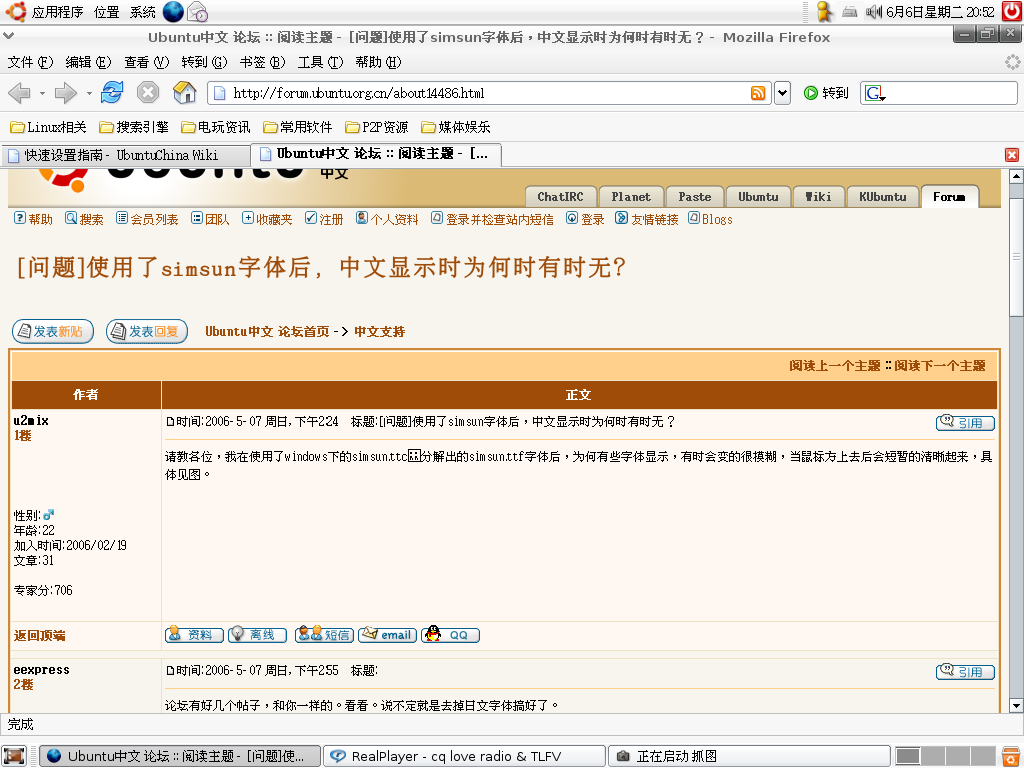Open the 查看 menu

(x=146, y=62)
